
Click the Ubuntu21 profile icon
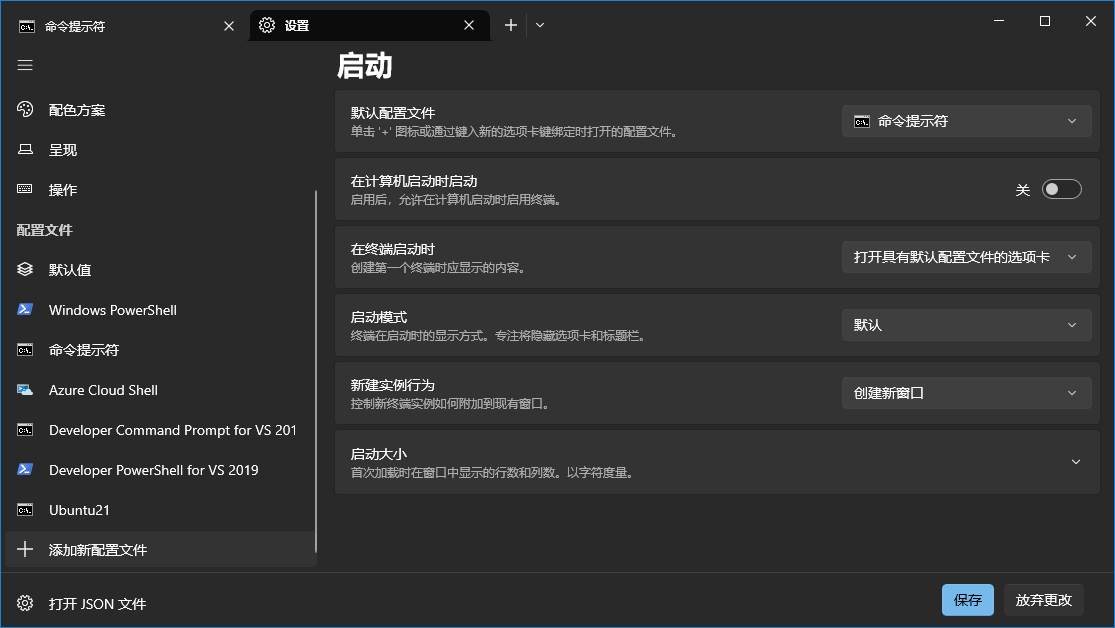[x=25, y=510]
